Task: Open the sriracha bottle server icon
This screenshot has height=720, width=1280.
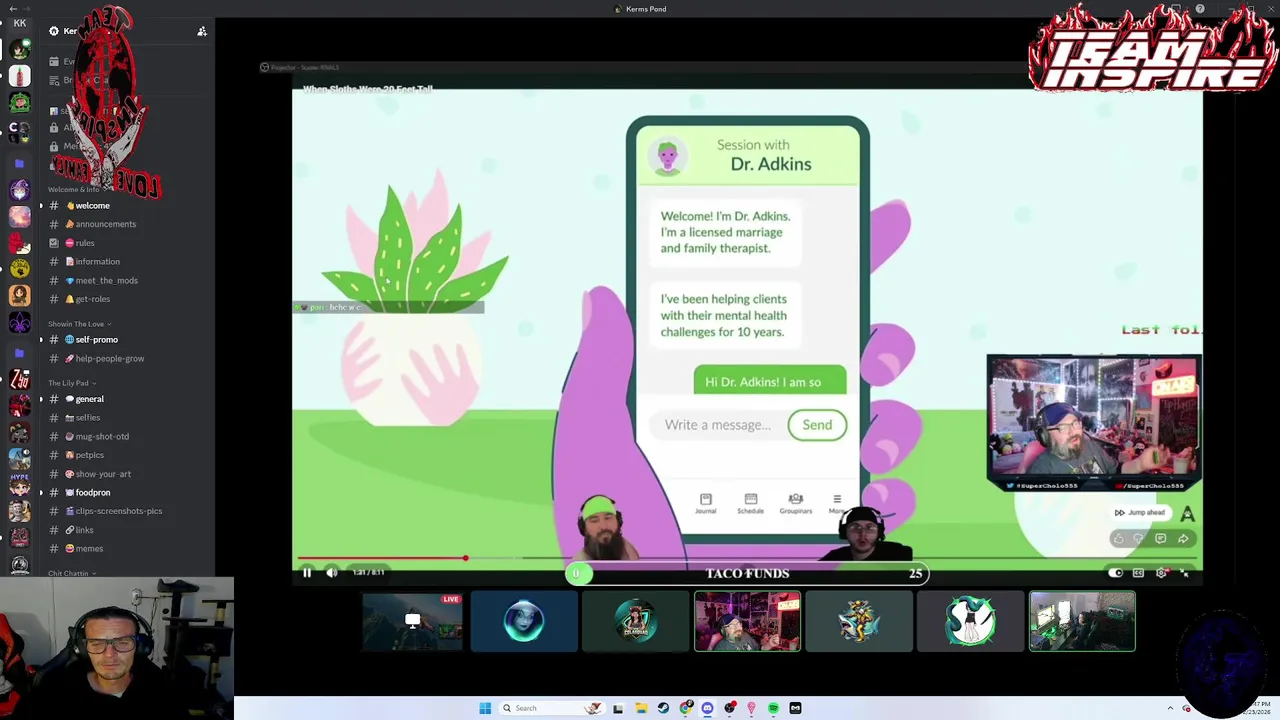Action: point(19,76)
